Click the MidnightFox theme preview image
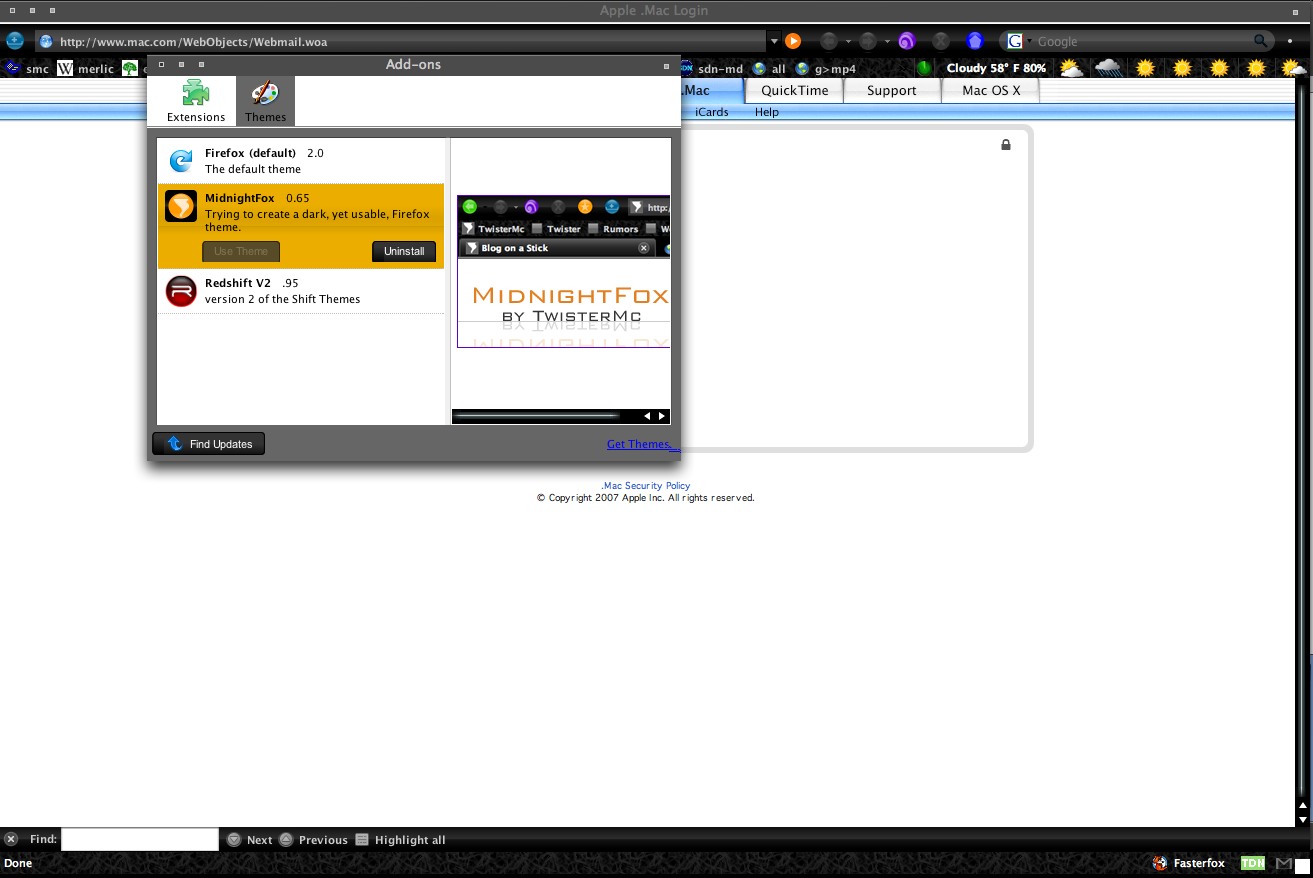 563,272
